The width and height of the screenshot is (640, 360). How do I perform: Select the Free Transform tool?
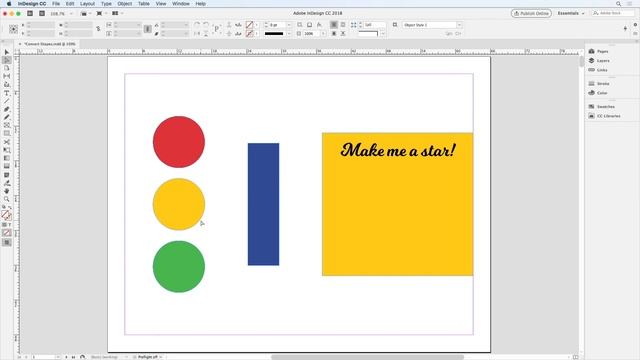point(7,150)
